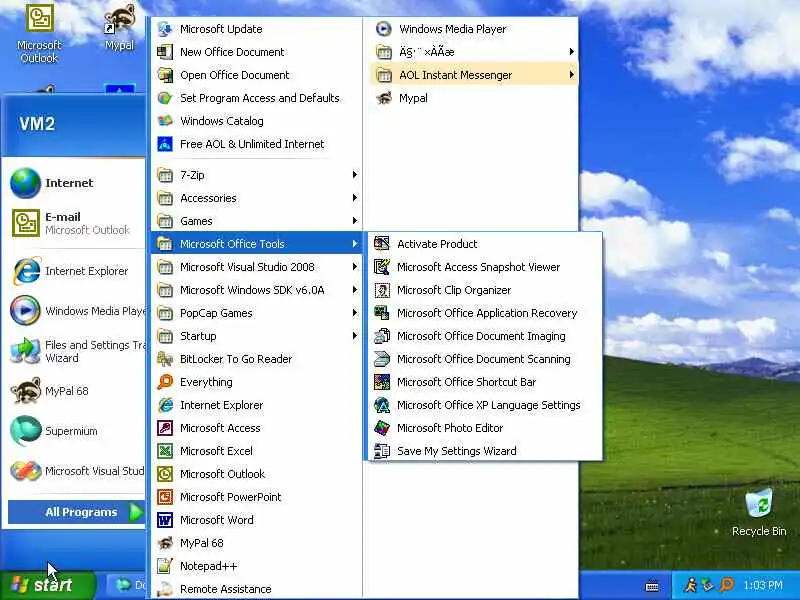
Task: Expand the AOL Instant Messenger arrow
Action: (x=571, y=75)
